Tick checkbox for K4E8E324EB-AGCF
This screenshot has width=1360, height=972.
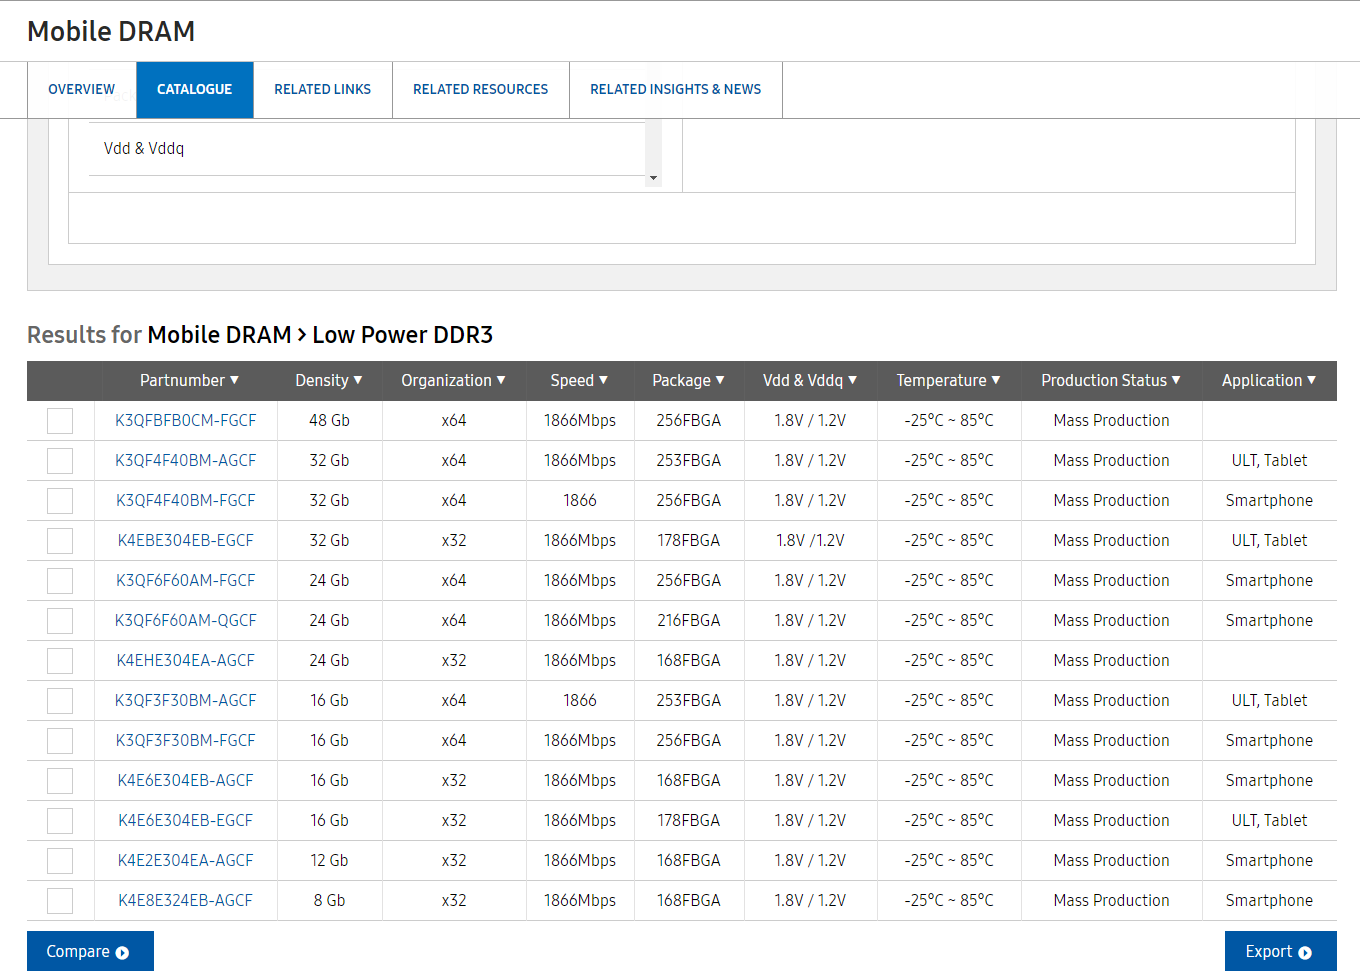tap(60, 901)
